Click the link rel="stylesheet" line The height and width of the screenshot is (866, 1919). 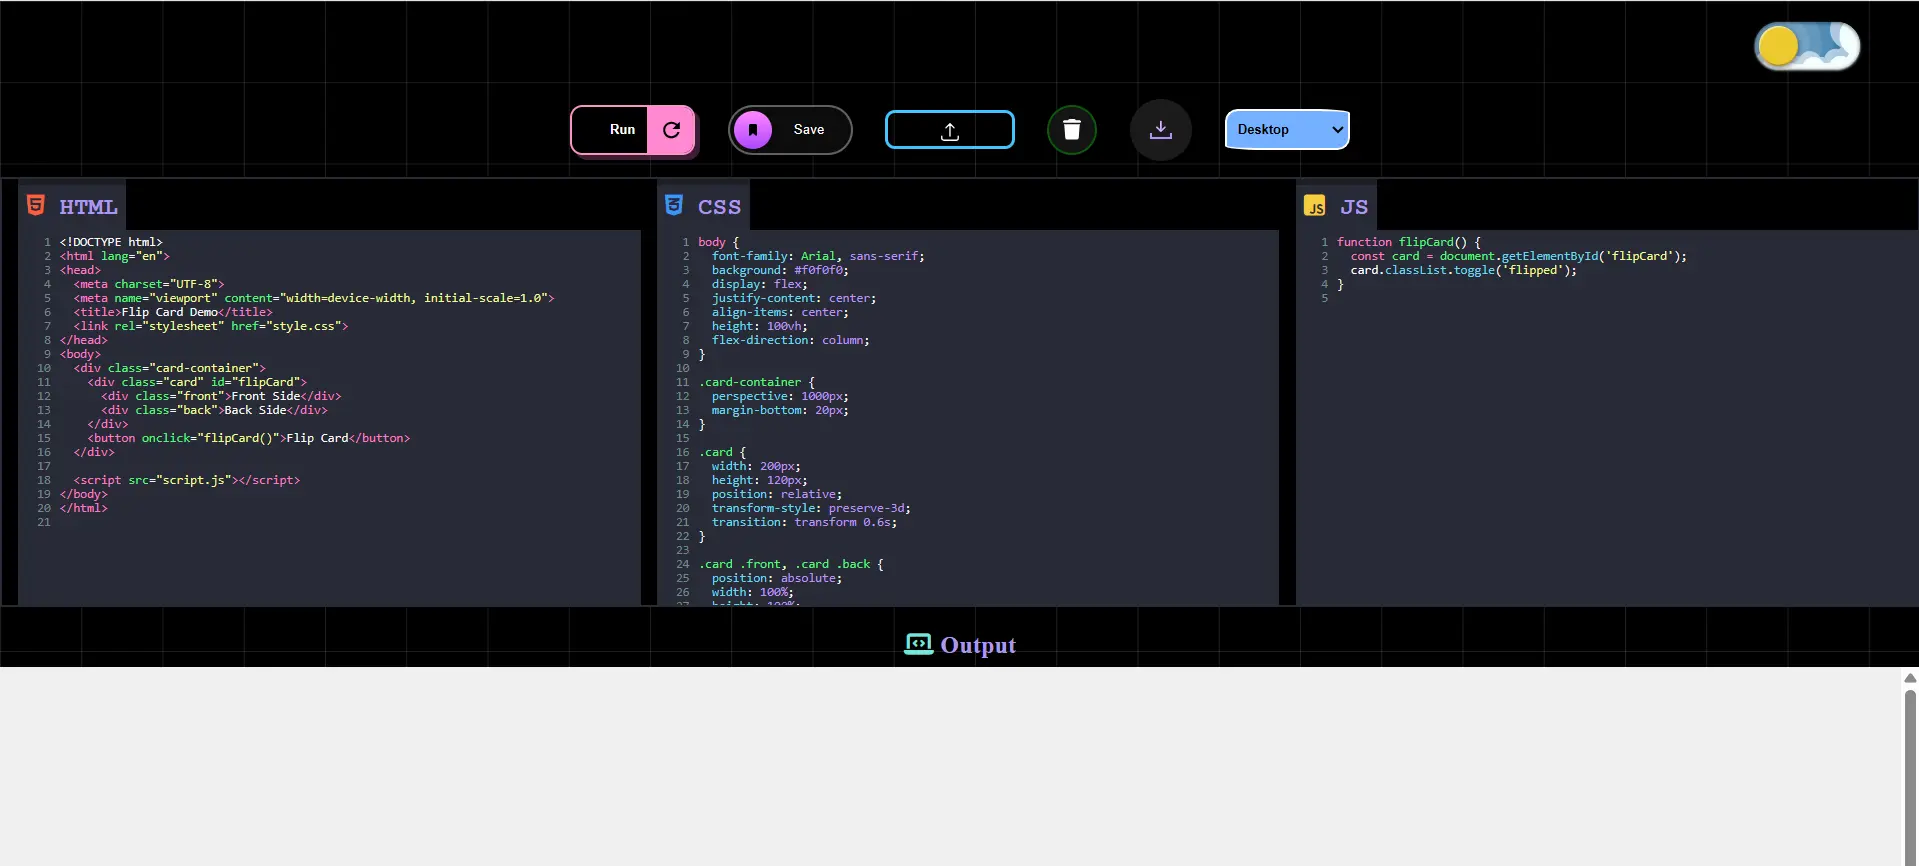pyautogui.click(x=211, y=326)
